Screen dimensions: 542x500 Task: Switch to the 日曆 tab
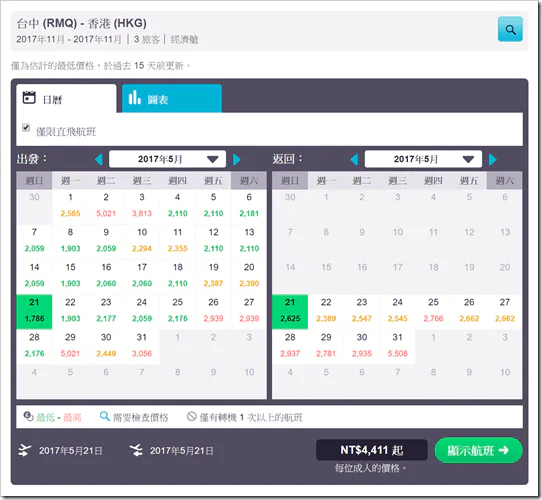[x=66, y=98]
